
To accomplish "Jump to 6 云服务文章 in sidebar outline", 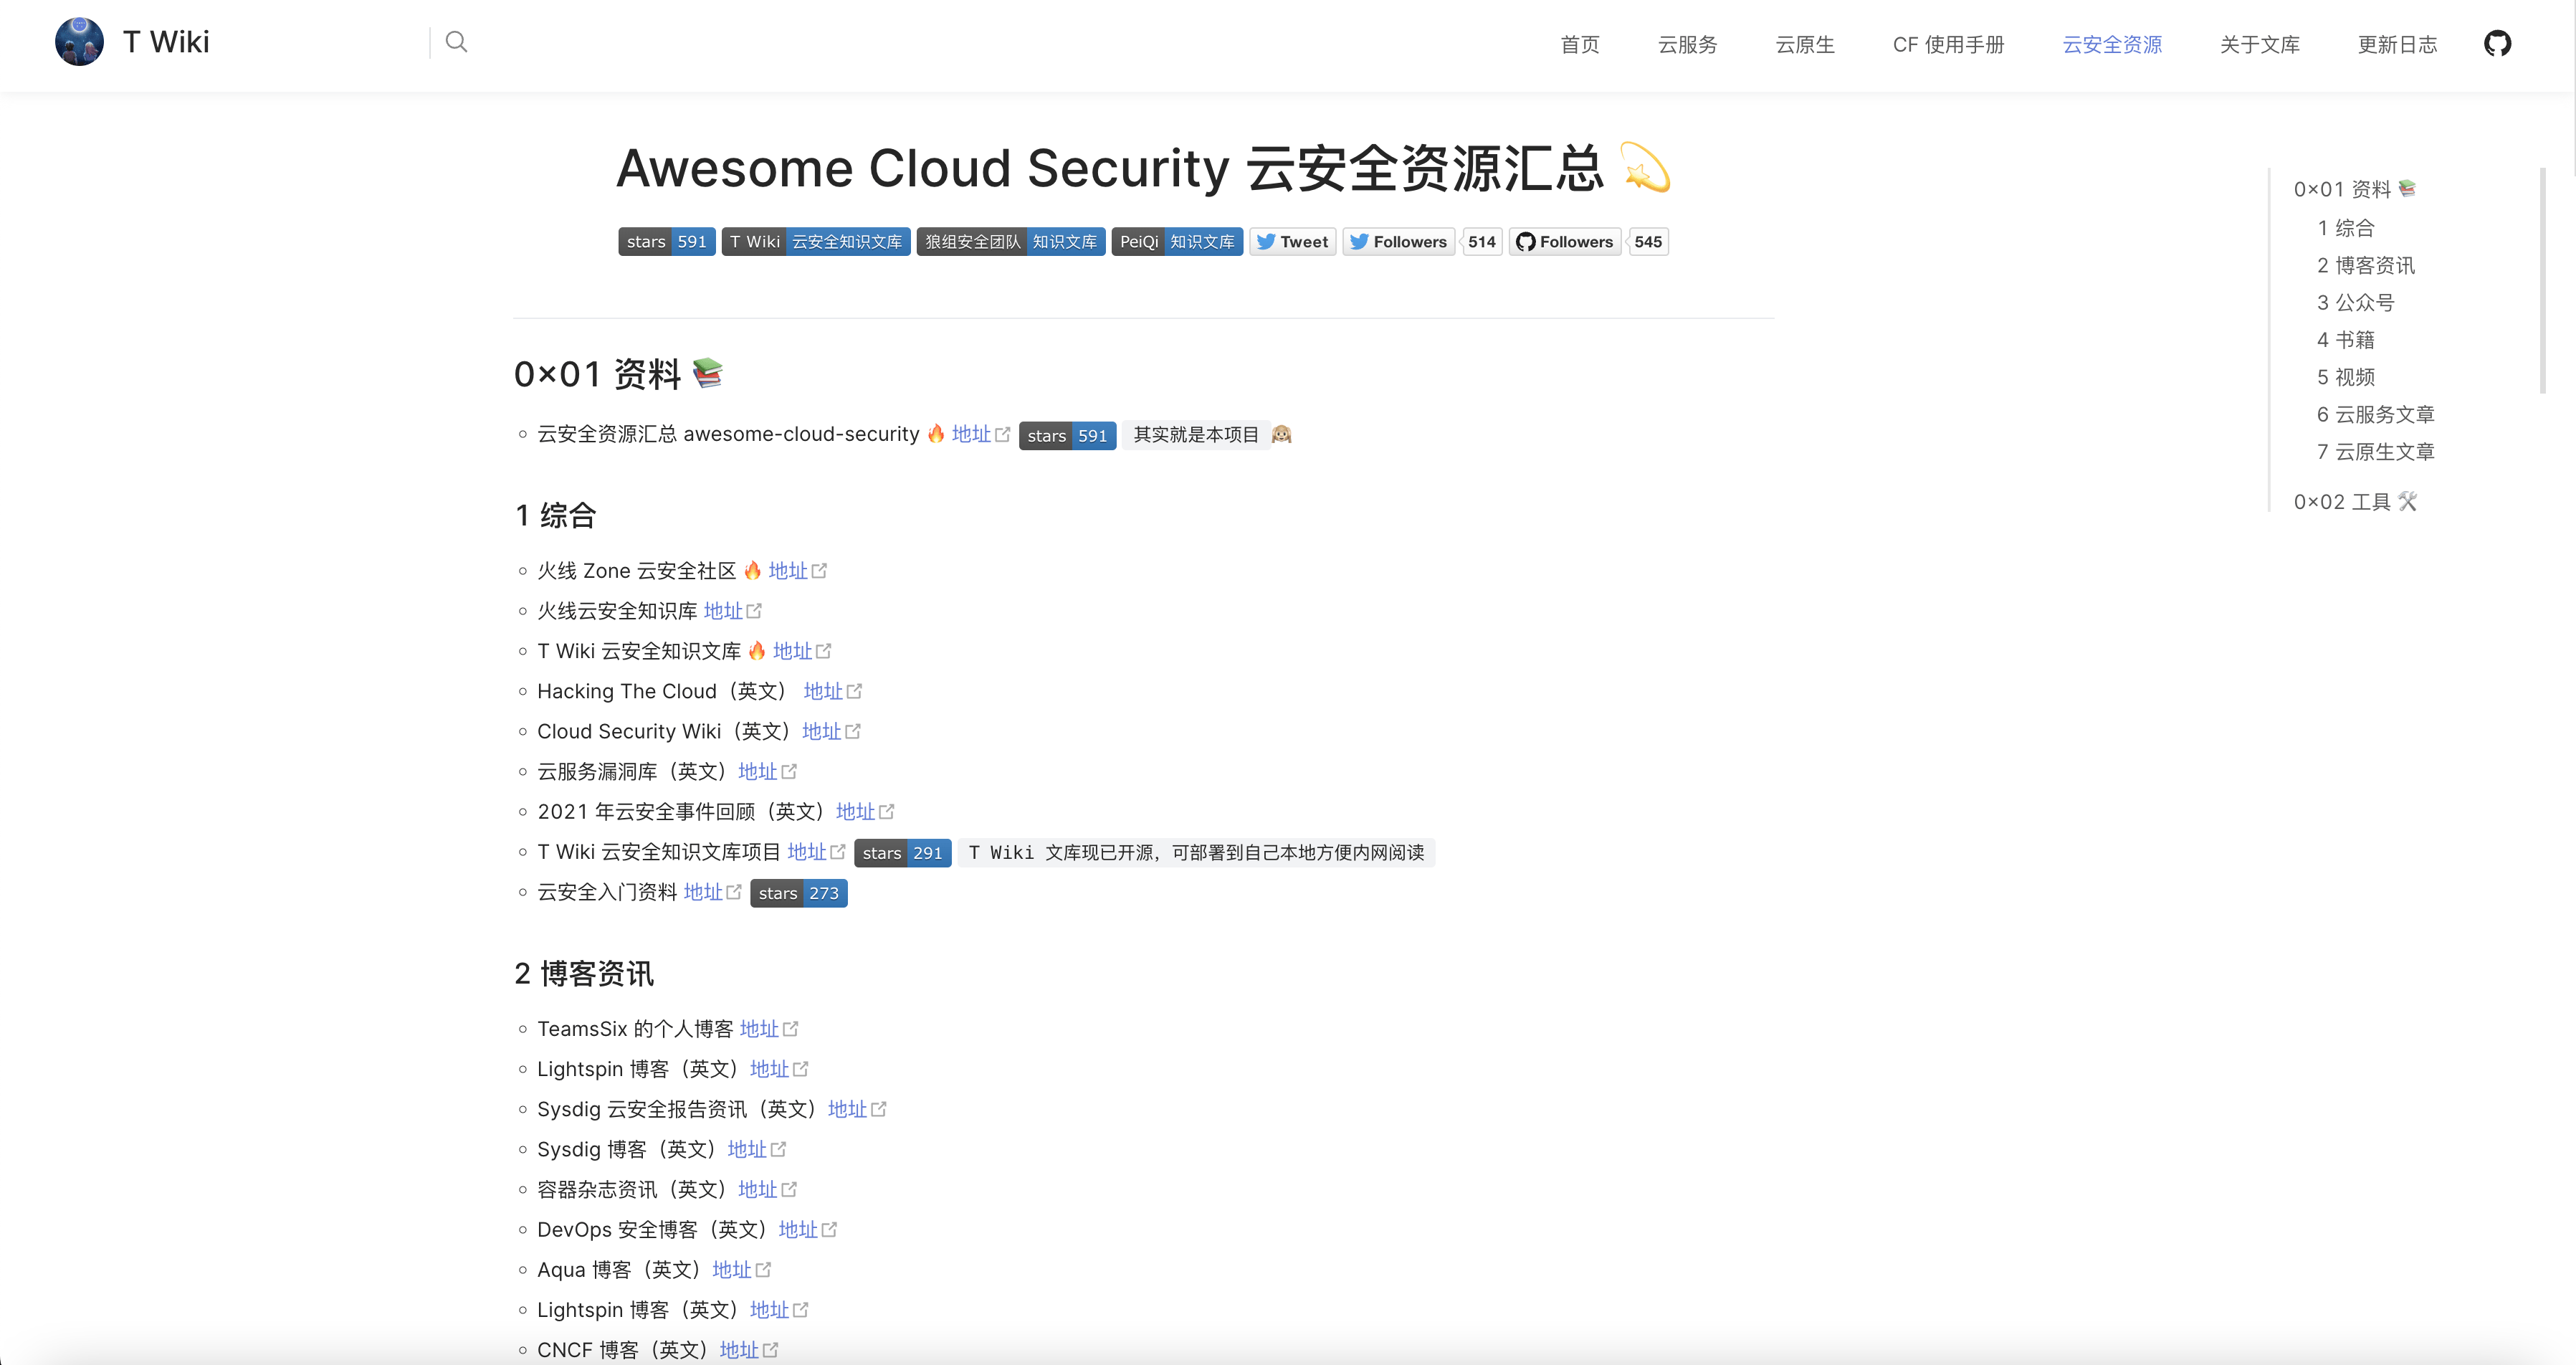I will [2375, 414].
